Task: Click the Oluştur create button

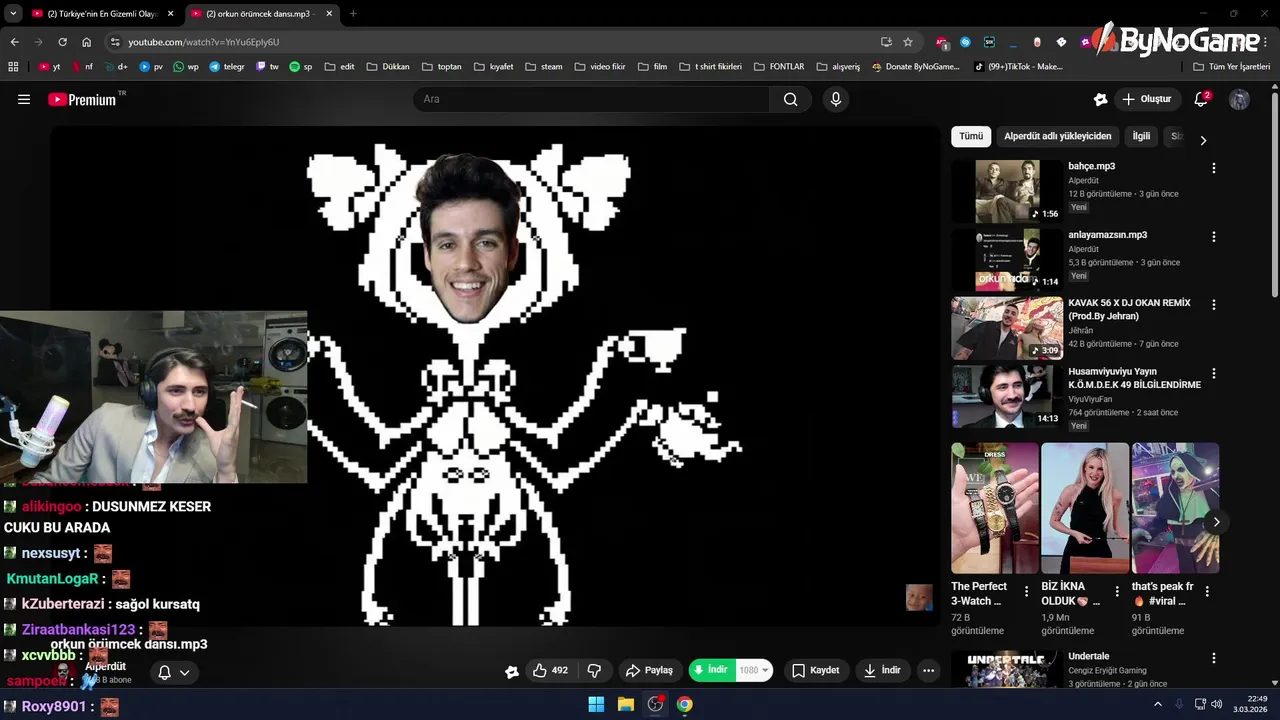Action: point(1146,99)
